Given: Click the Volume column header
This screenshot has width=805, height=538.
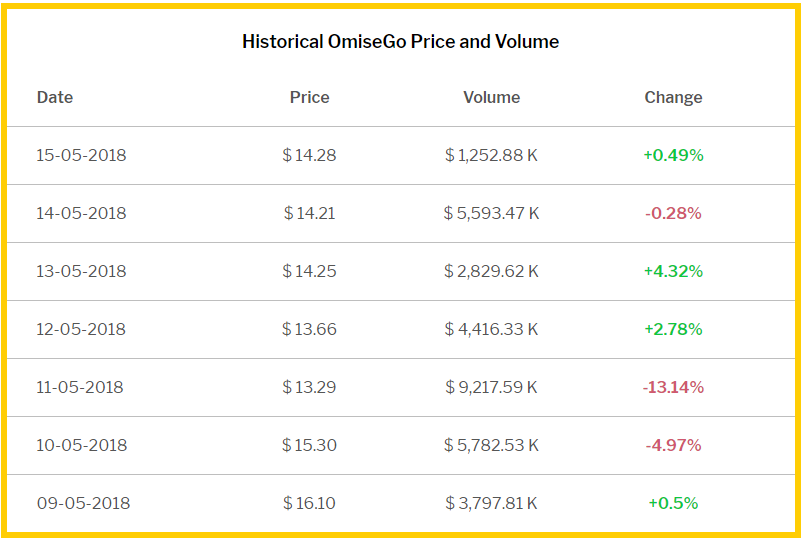Looking at the screenshot, I should [x=491, y=97].
